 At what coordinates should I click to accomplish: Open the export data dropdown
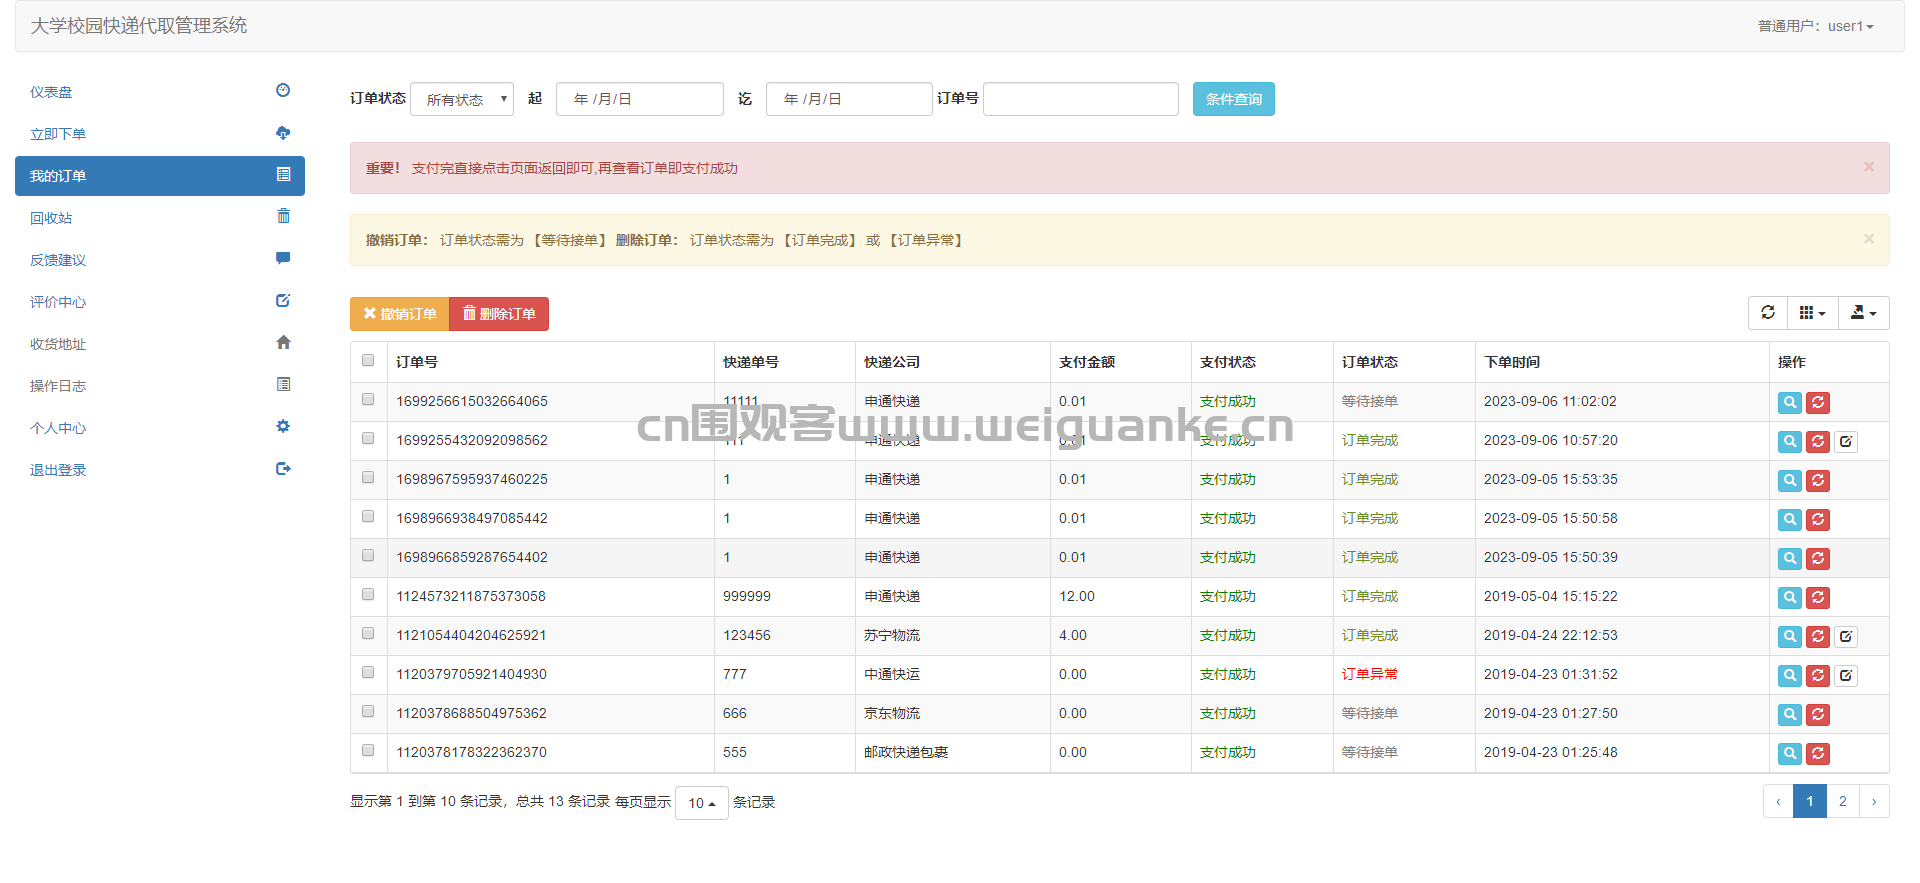pyautogui.click(x=1863, y=313)
